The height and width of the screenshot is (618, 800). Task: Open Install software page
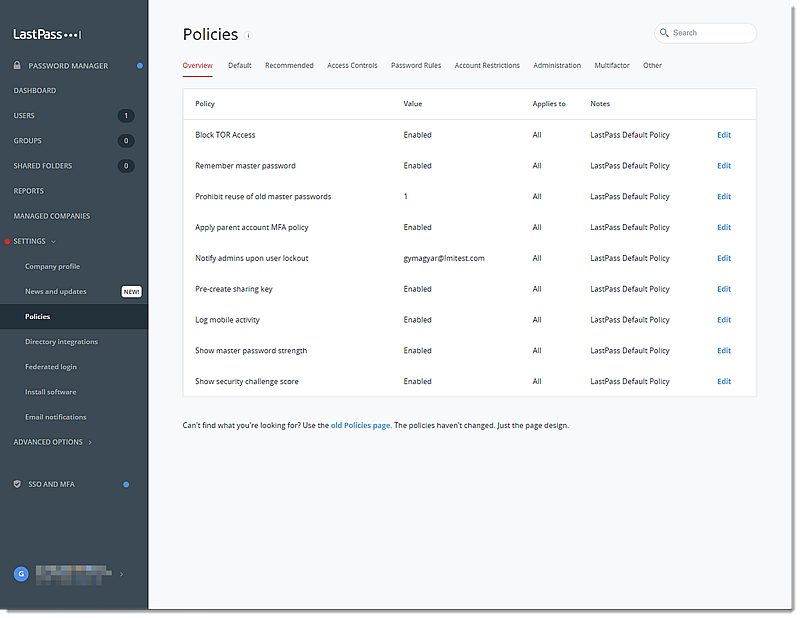pyautogui.click(x=51, y=392)
